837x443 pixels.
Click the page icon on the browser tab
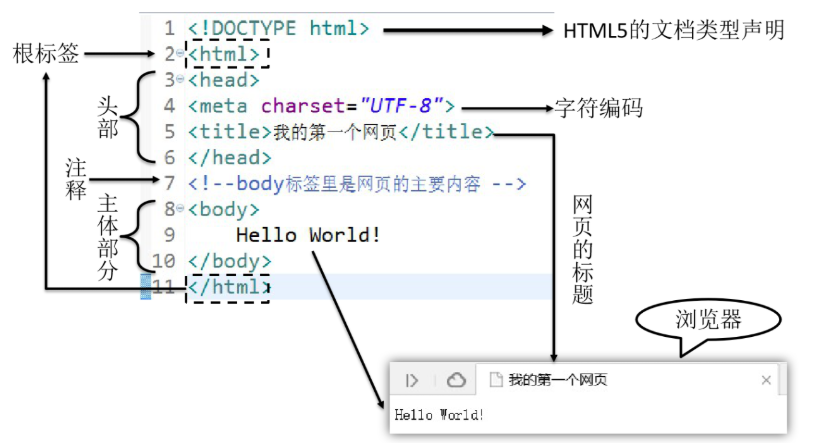[x=496, y=379]
